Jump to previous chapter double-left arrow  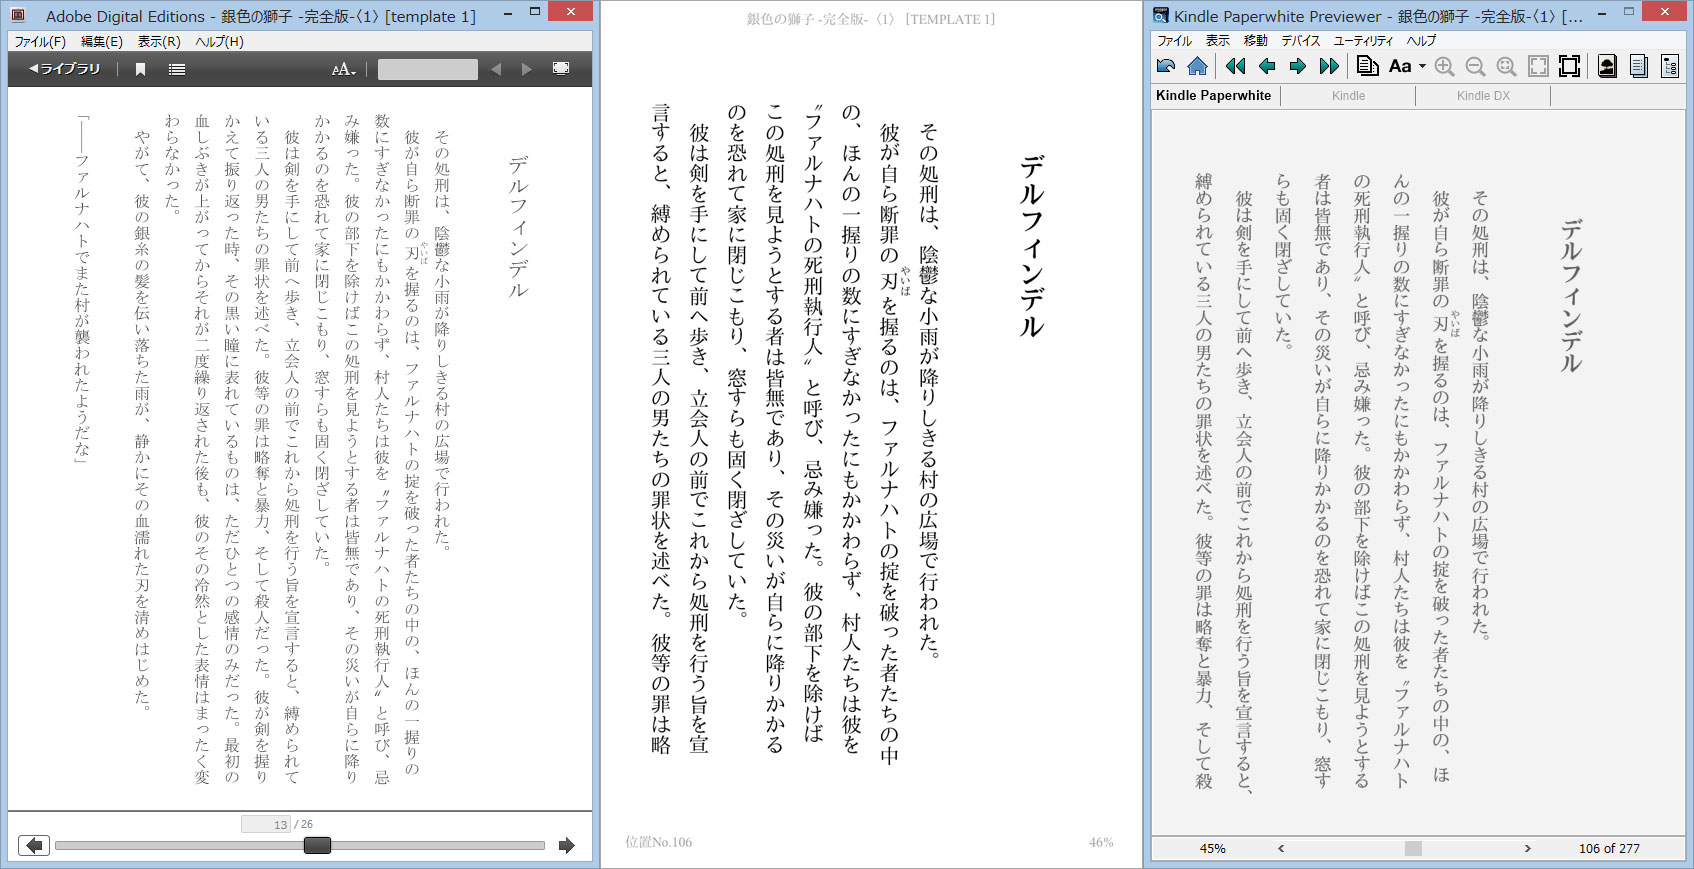tap(1236, 66)
